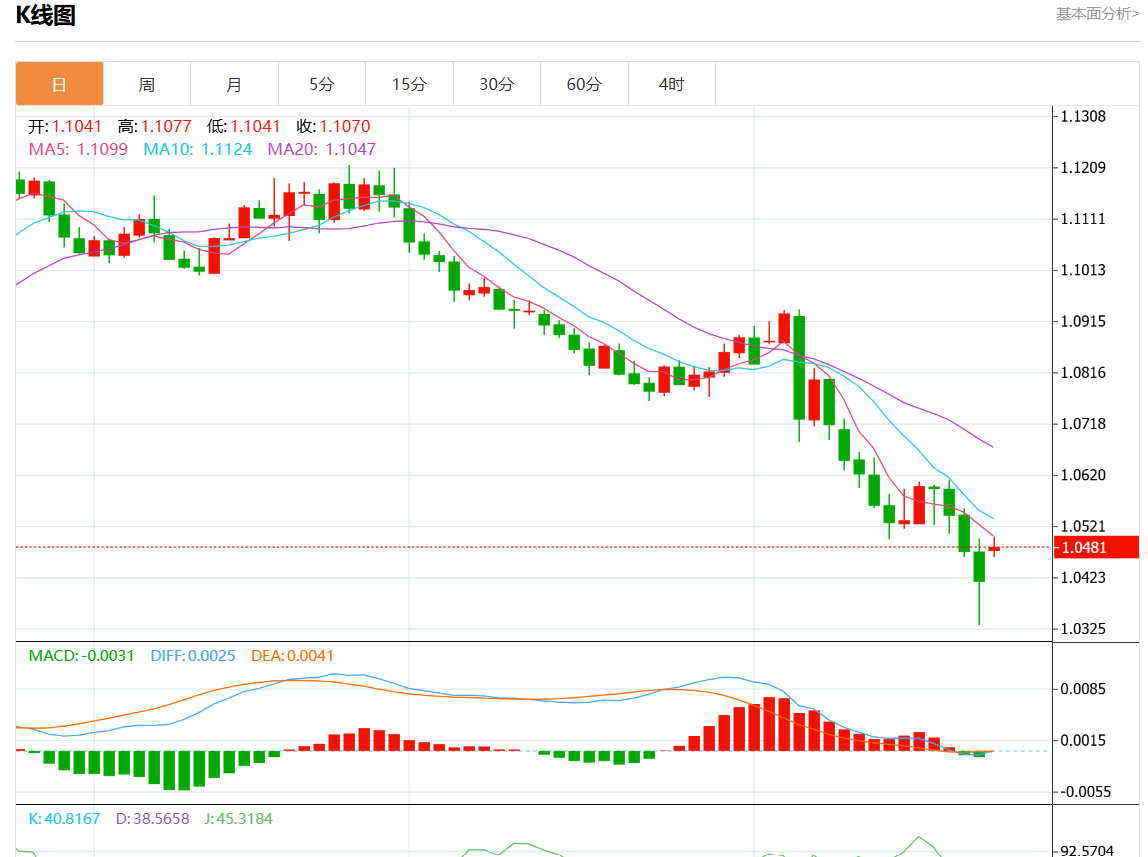
Task: Click the DIFF value label
Action: click(x=193, y=656)
